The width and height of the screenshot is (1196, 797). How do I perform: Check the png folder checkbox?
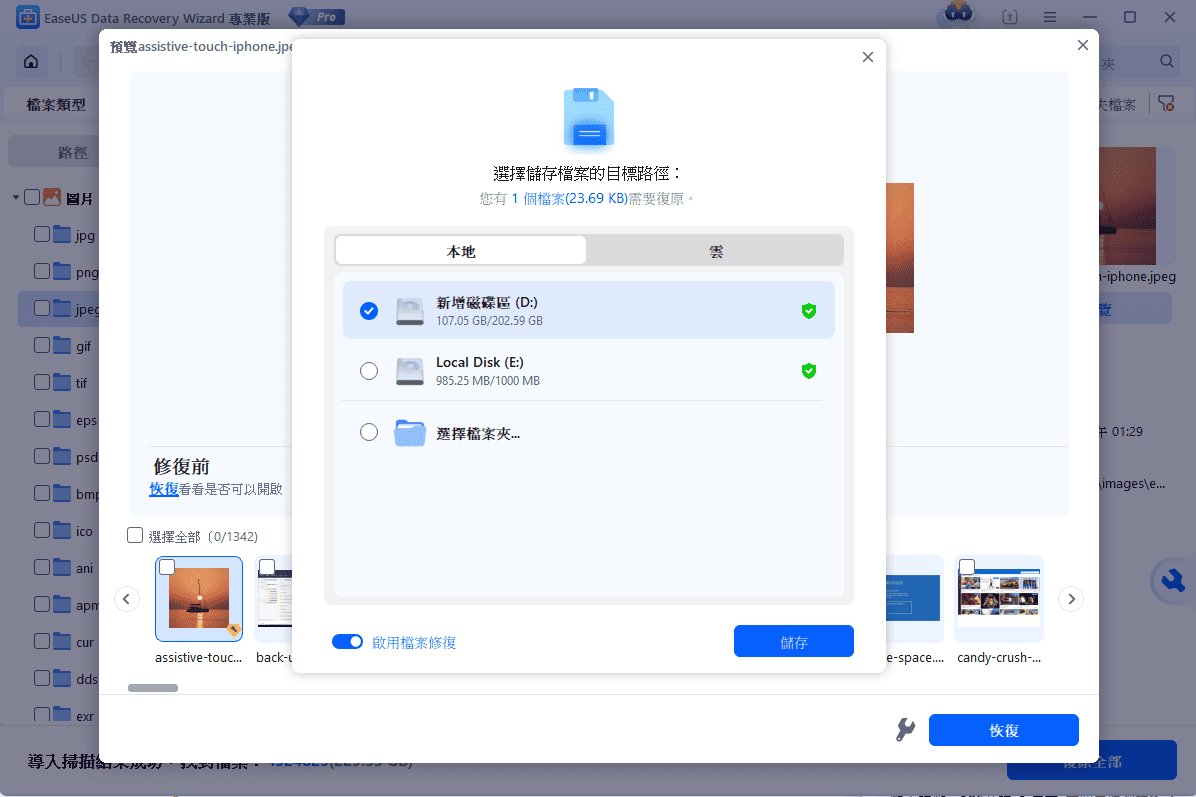click(42, 271)
